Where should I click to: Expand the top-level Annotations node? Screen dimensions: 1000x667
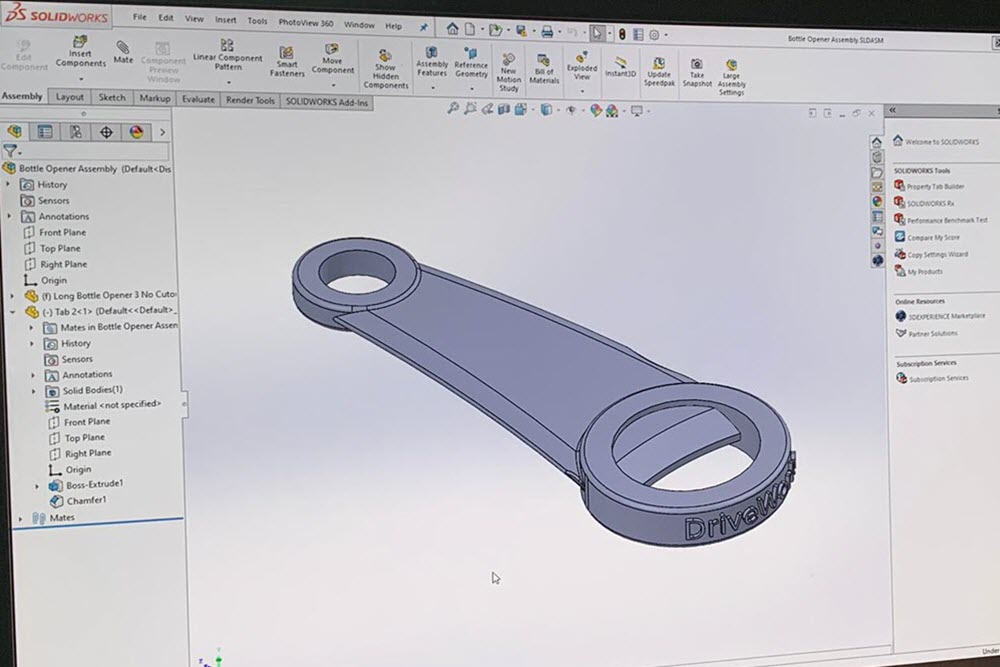(x=9, y=216)
